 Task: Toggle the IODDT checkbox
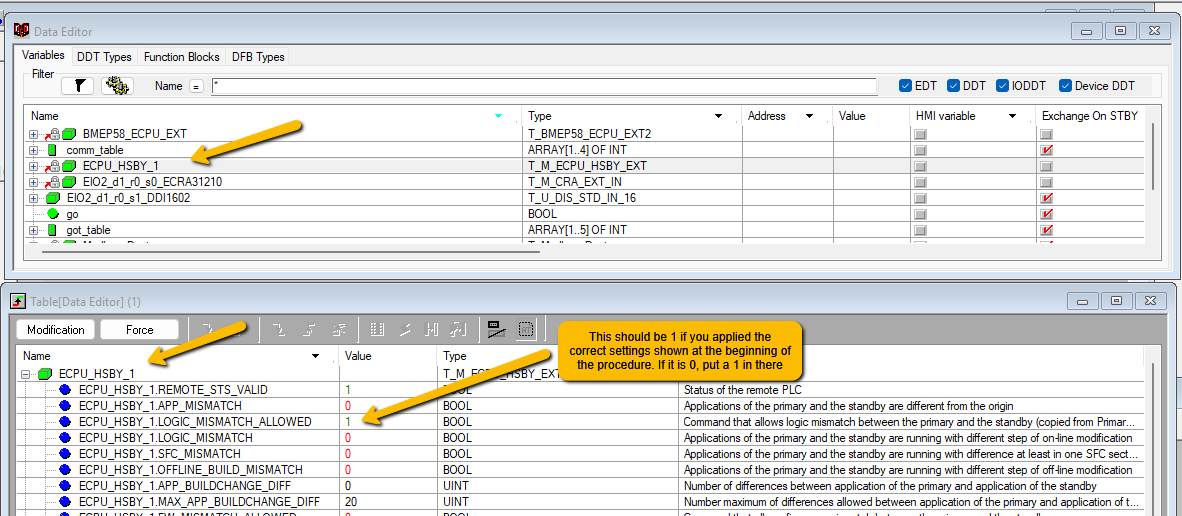(1002, 86)
